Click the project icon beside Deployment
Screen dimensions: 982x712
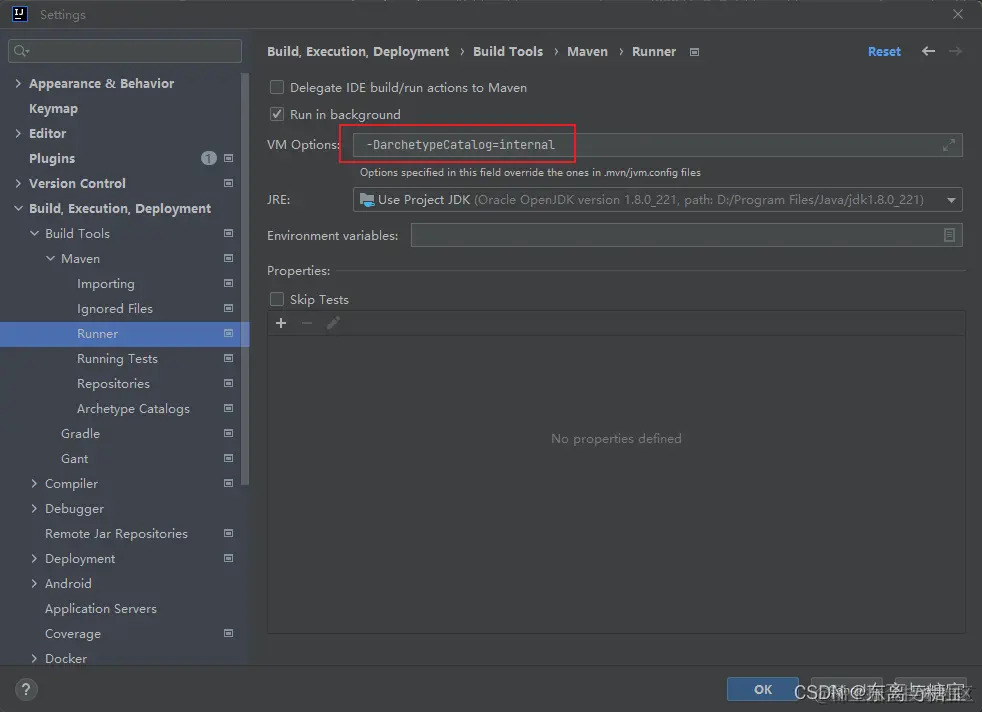[x=229, y=559]
